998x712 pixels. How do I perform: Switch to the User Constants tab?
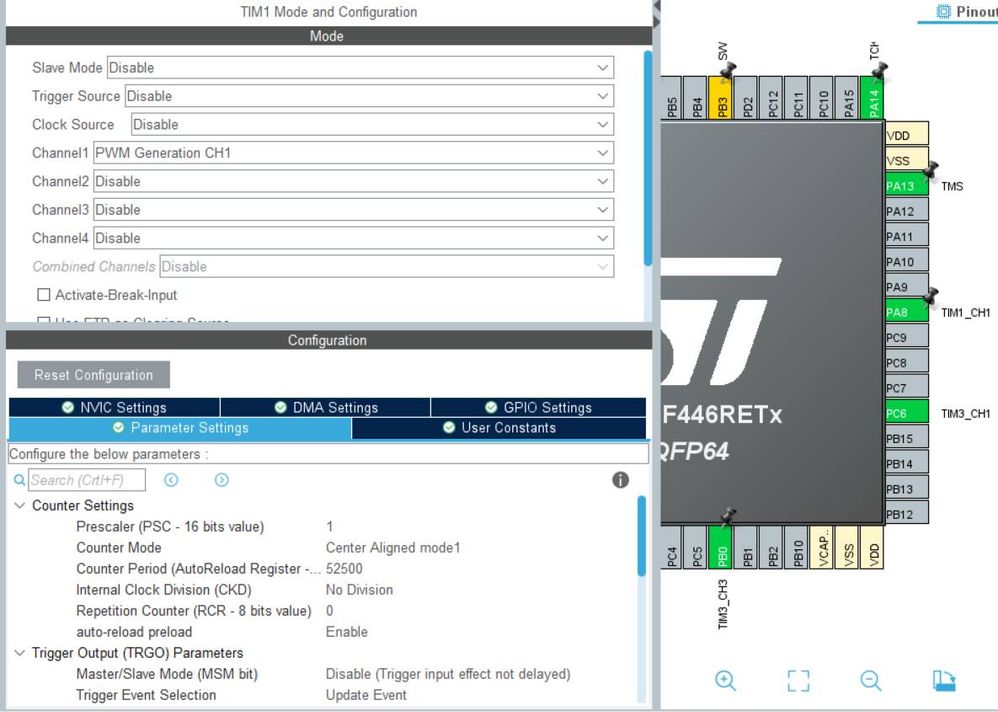coord(499,428)
